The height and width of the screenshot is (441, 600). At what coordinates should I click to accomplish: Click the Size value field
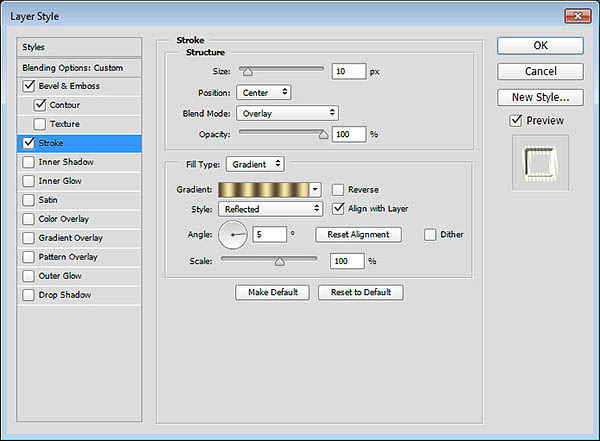[349, 71]
